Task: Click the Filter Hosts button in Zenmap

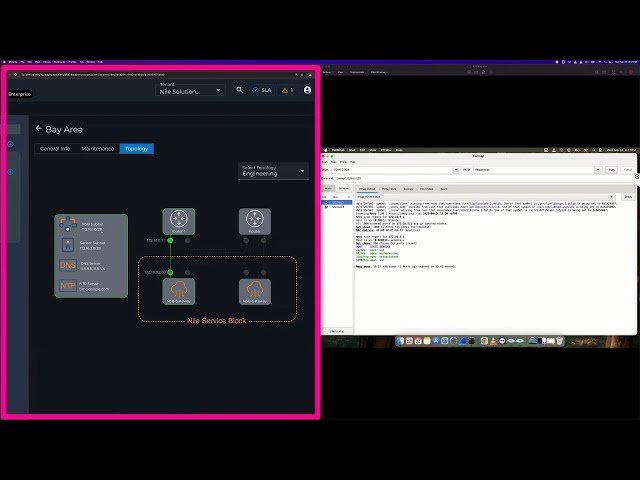Action: 337,331
